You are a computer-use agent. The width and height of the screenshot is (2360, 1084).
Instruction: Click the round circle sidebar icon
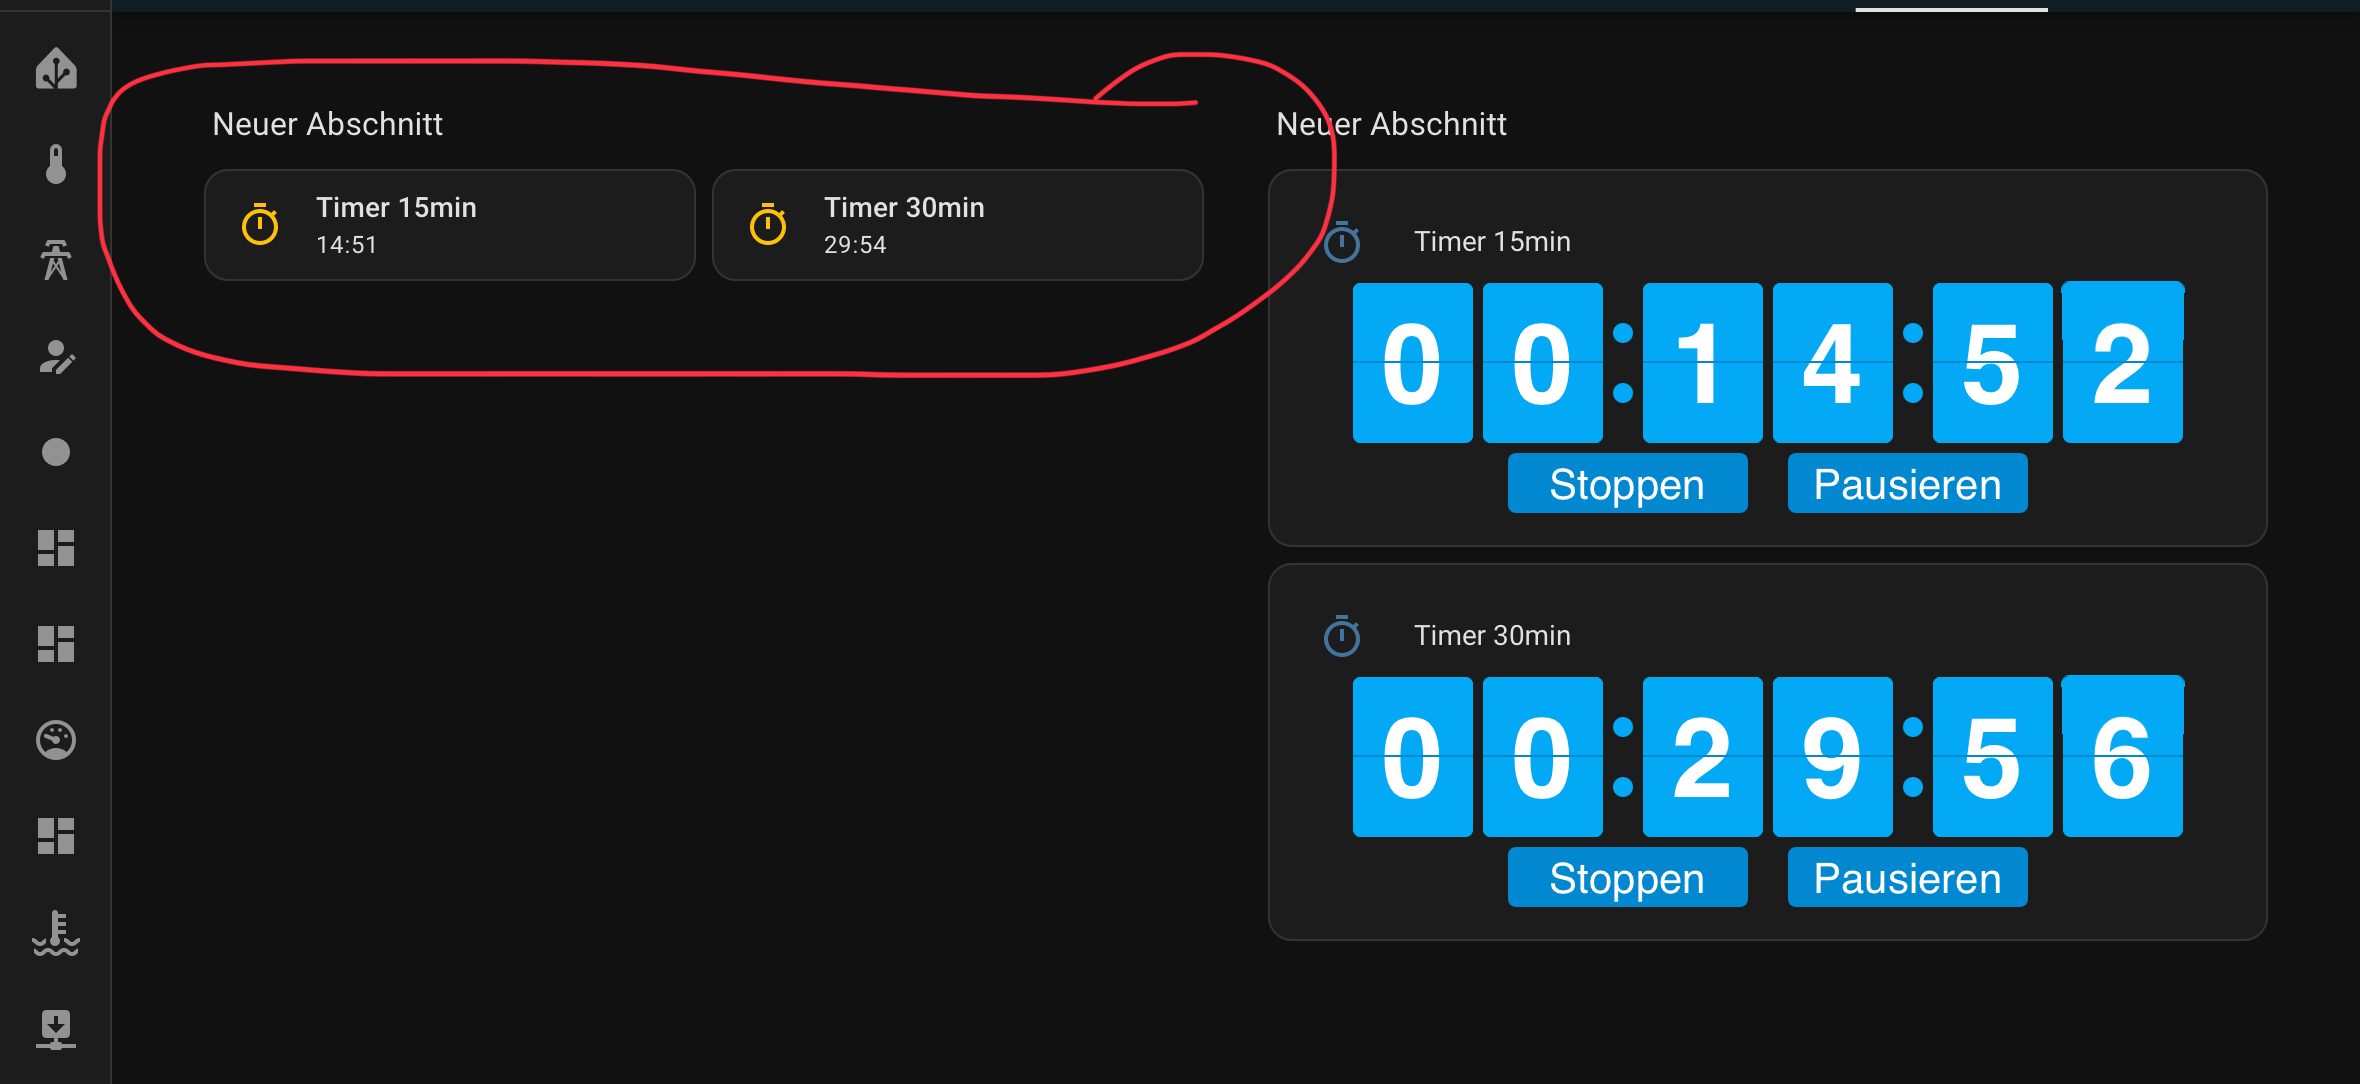point(56,452)
